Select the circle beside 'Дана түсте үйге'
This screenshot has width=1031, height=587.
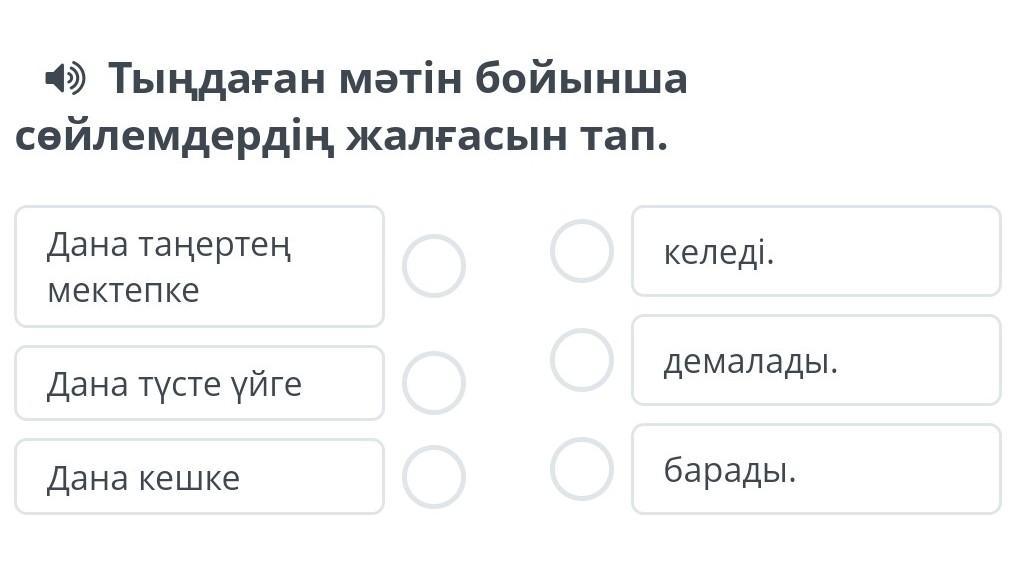click(434, 383)
